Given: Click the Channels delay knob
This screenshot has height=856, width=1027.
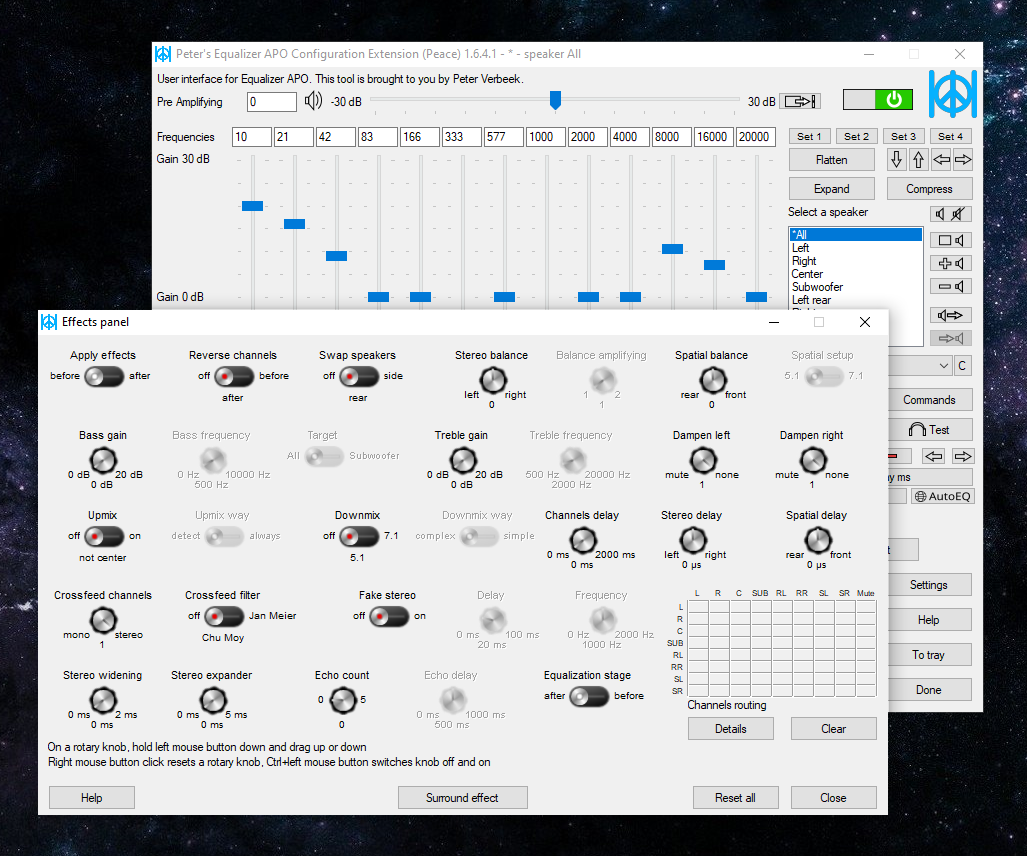Looking at the screenshot, I should [x=583, y=540].
